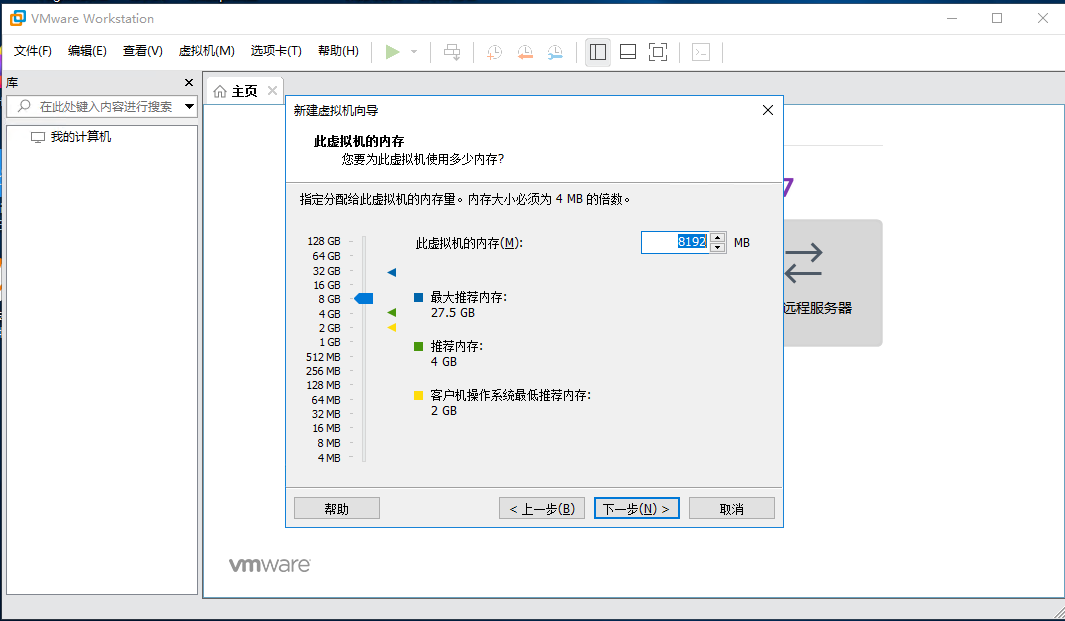This screenshot has height=621, width=1065.
Task: Click the 此虚拟机的内存(M) label
Action: pyautogui.click(x=469, y=243)
